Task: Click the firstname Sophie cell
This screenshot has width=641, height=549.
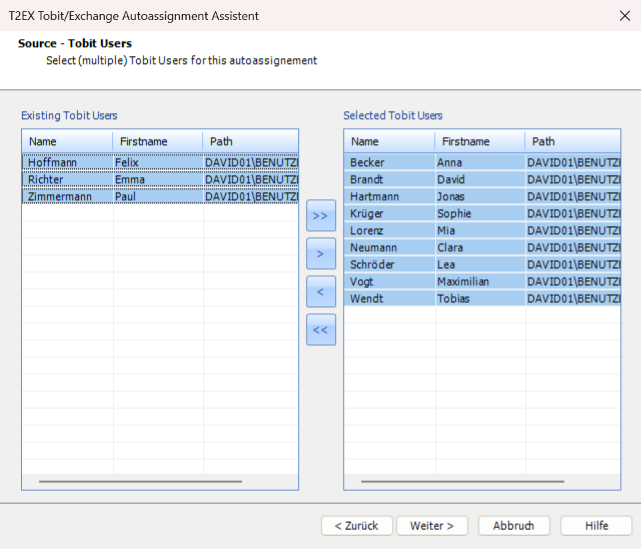Action: tap(480, 213)
